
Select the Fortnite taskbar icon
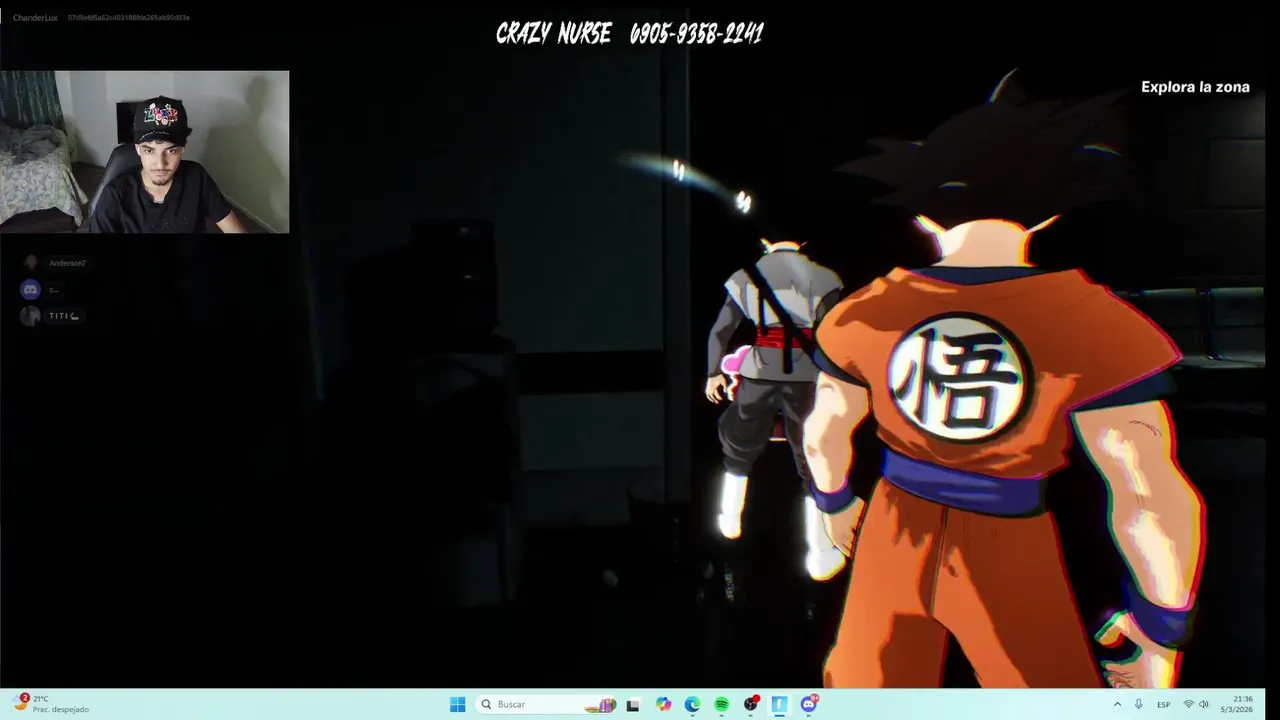[780, 704]
